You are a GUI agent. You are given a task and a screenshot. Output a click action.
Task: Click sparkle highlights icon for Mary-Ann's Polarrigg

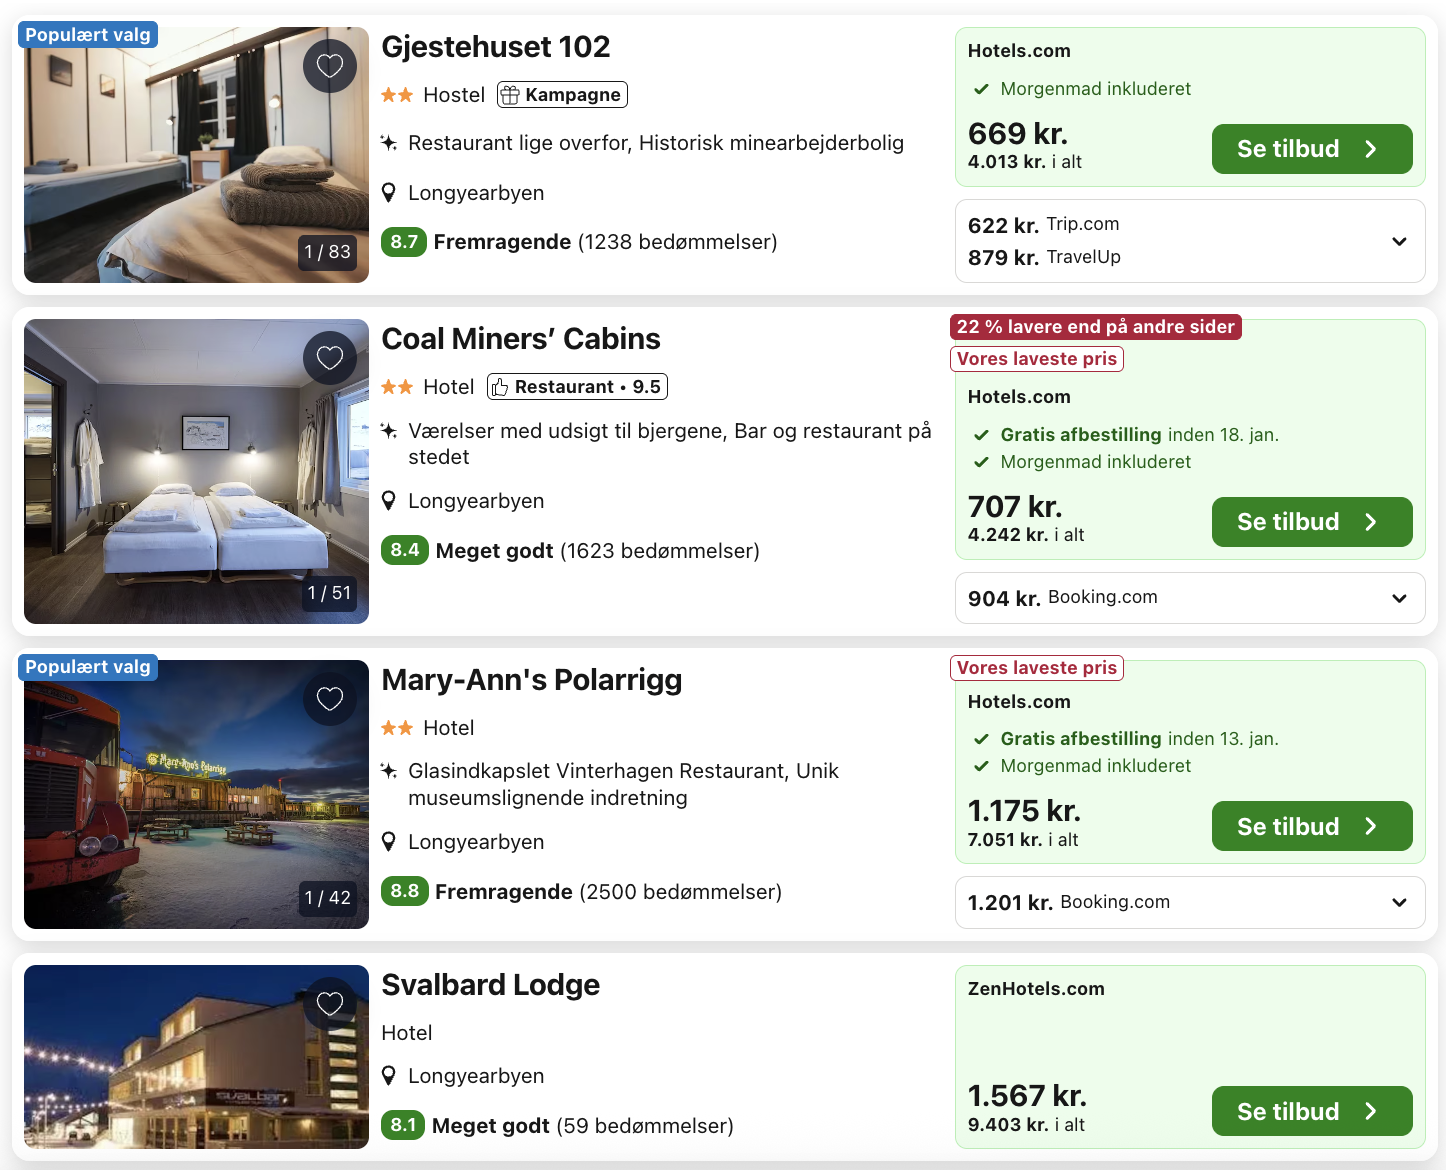(389, 771)
